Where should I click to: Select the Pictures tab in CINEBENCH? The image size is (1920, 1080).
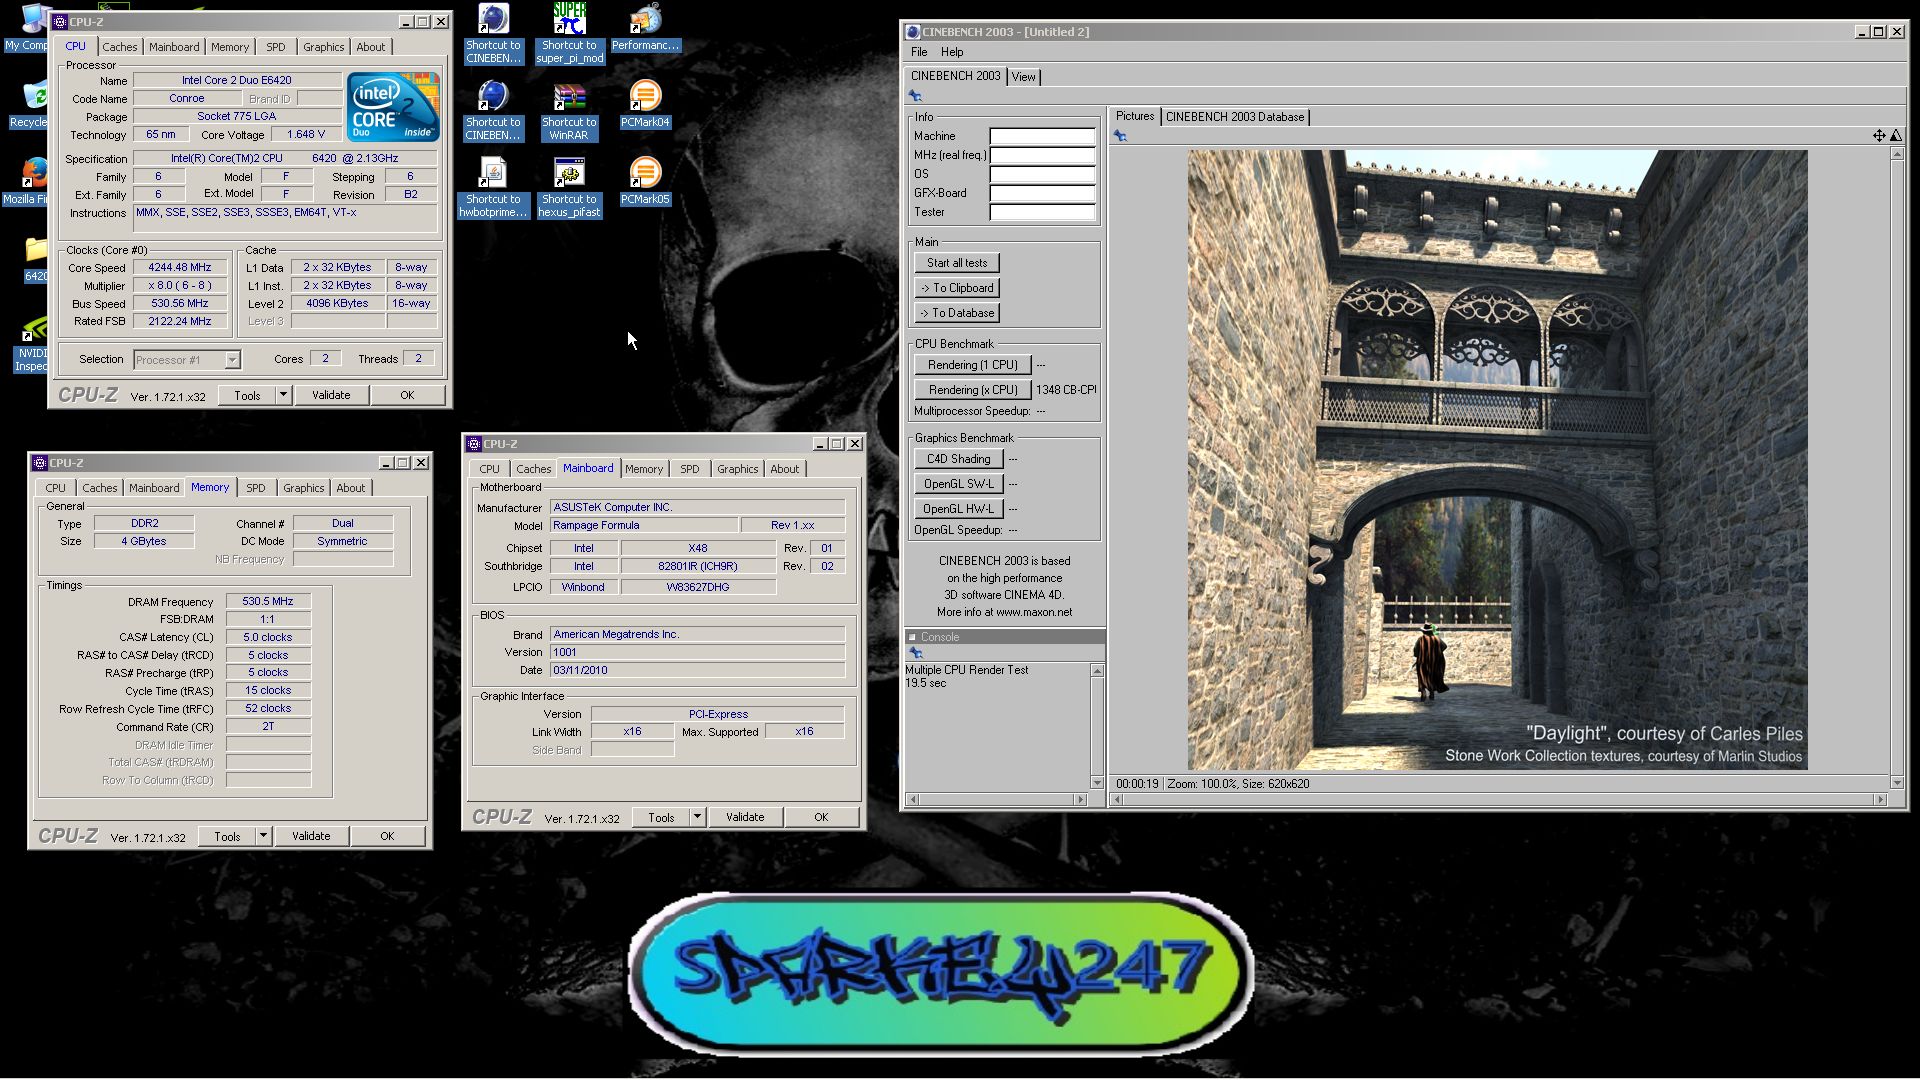pyautogui.click(x=1135, y=116)
